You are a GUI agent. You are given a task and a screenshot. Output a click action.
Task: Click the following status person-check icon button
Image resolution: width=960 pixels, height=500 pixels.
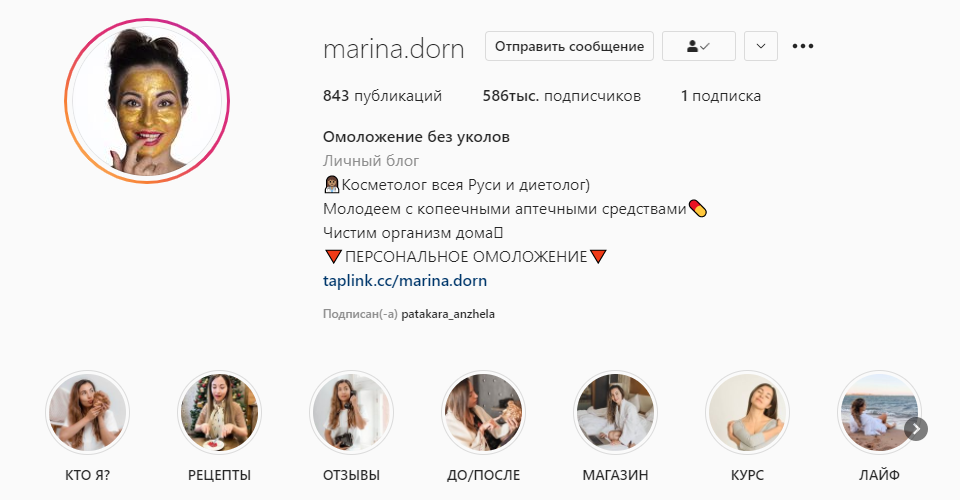click(699, 46)
